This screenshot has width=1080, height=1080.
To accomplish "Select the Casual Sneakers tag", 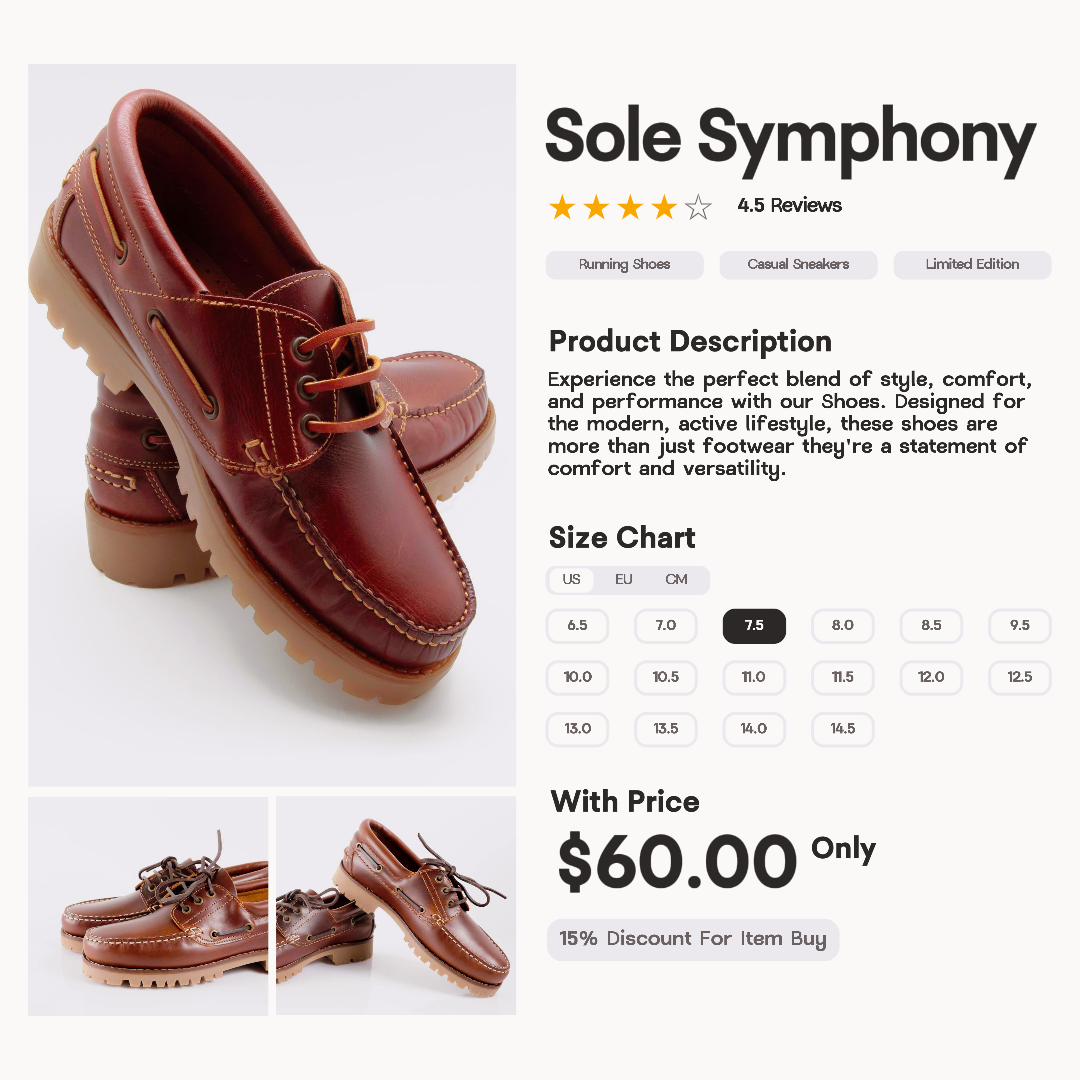I will tap(798, 265).
